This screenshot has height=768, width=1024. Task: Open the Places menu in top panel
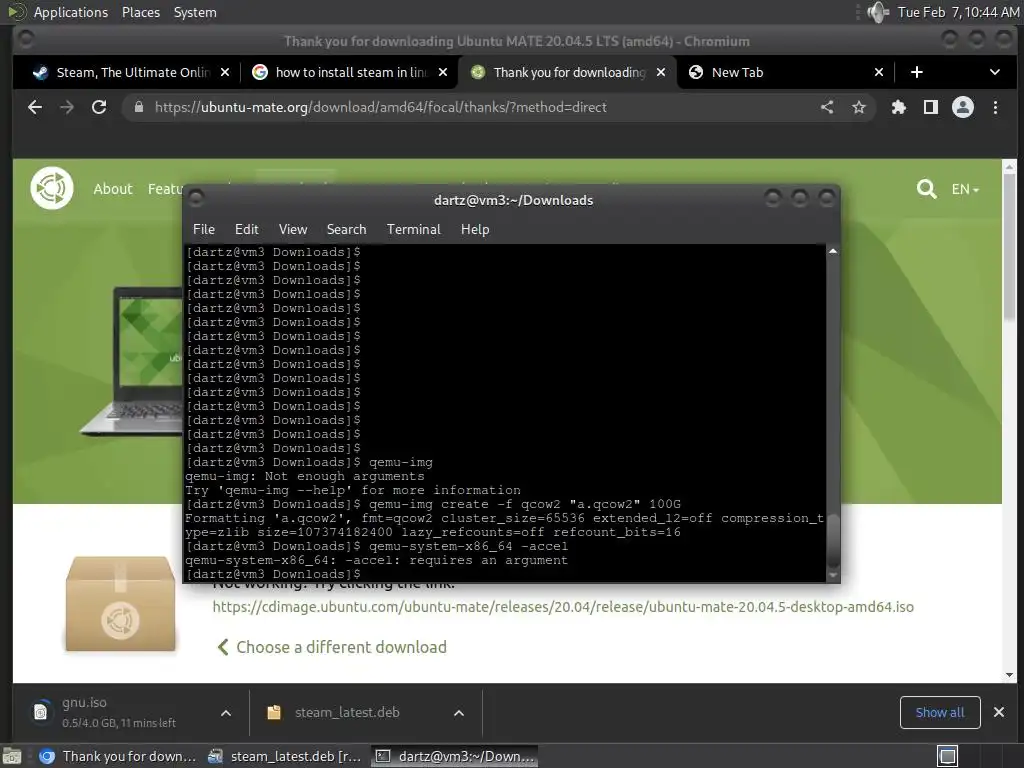(140, 12)
